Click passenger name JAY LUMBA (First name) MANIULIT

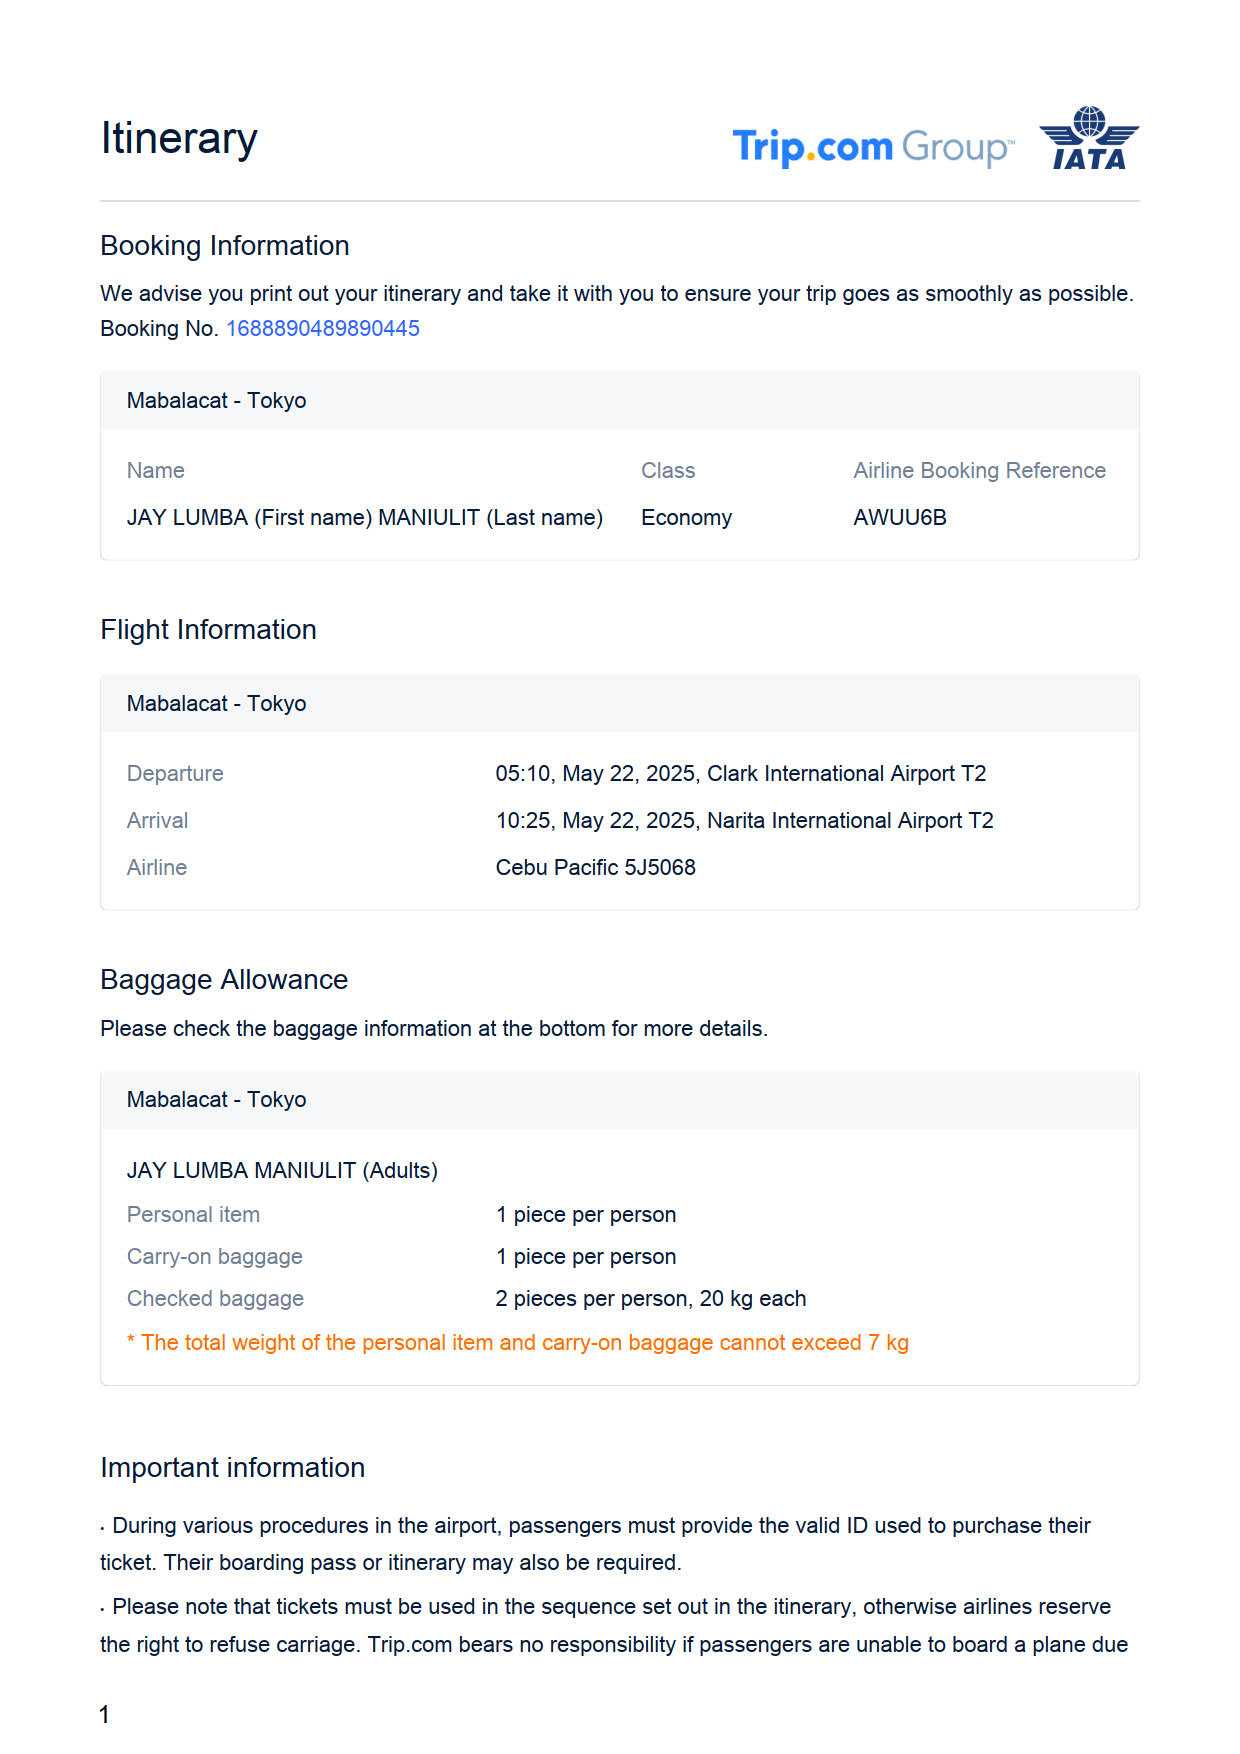point(364,518)
